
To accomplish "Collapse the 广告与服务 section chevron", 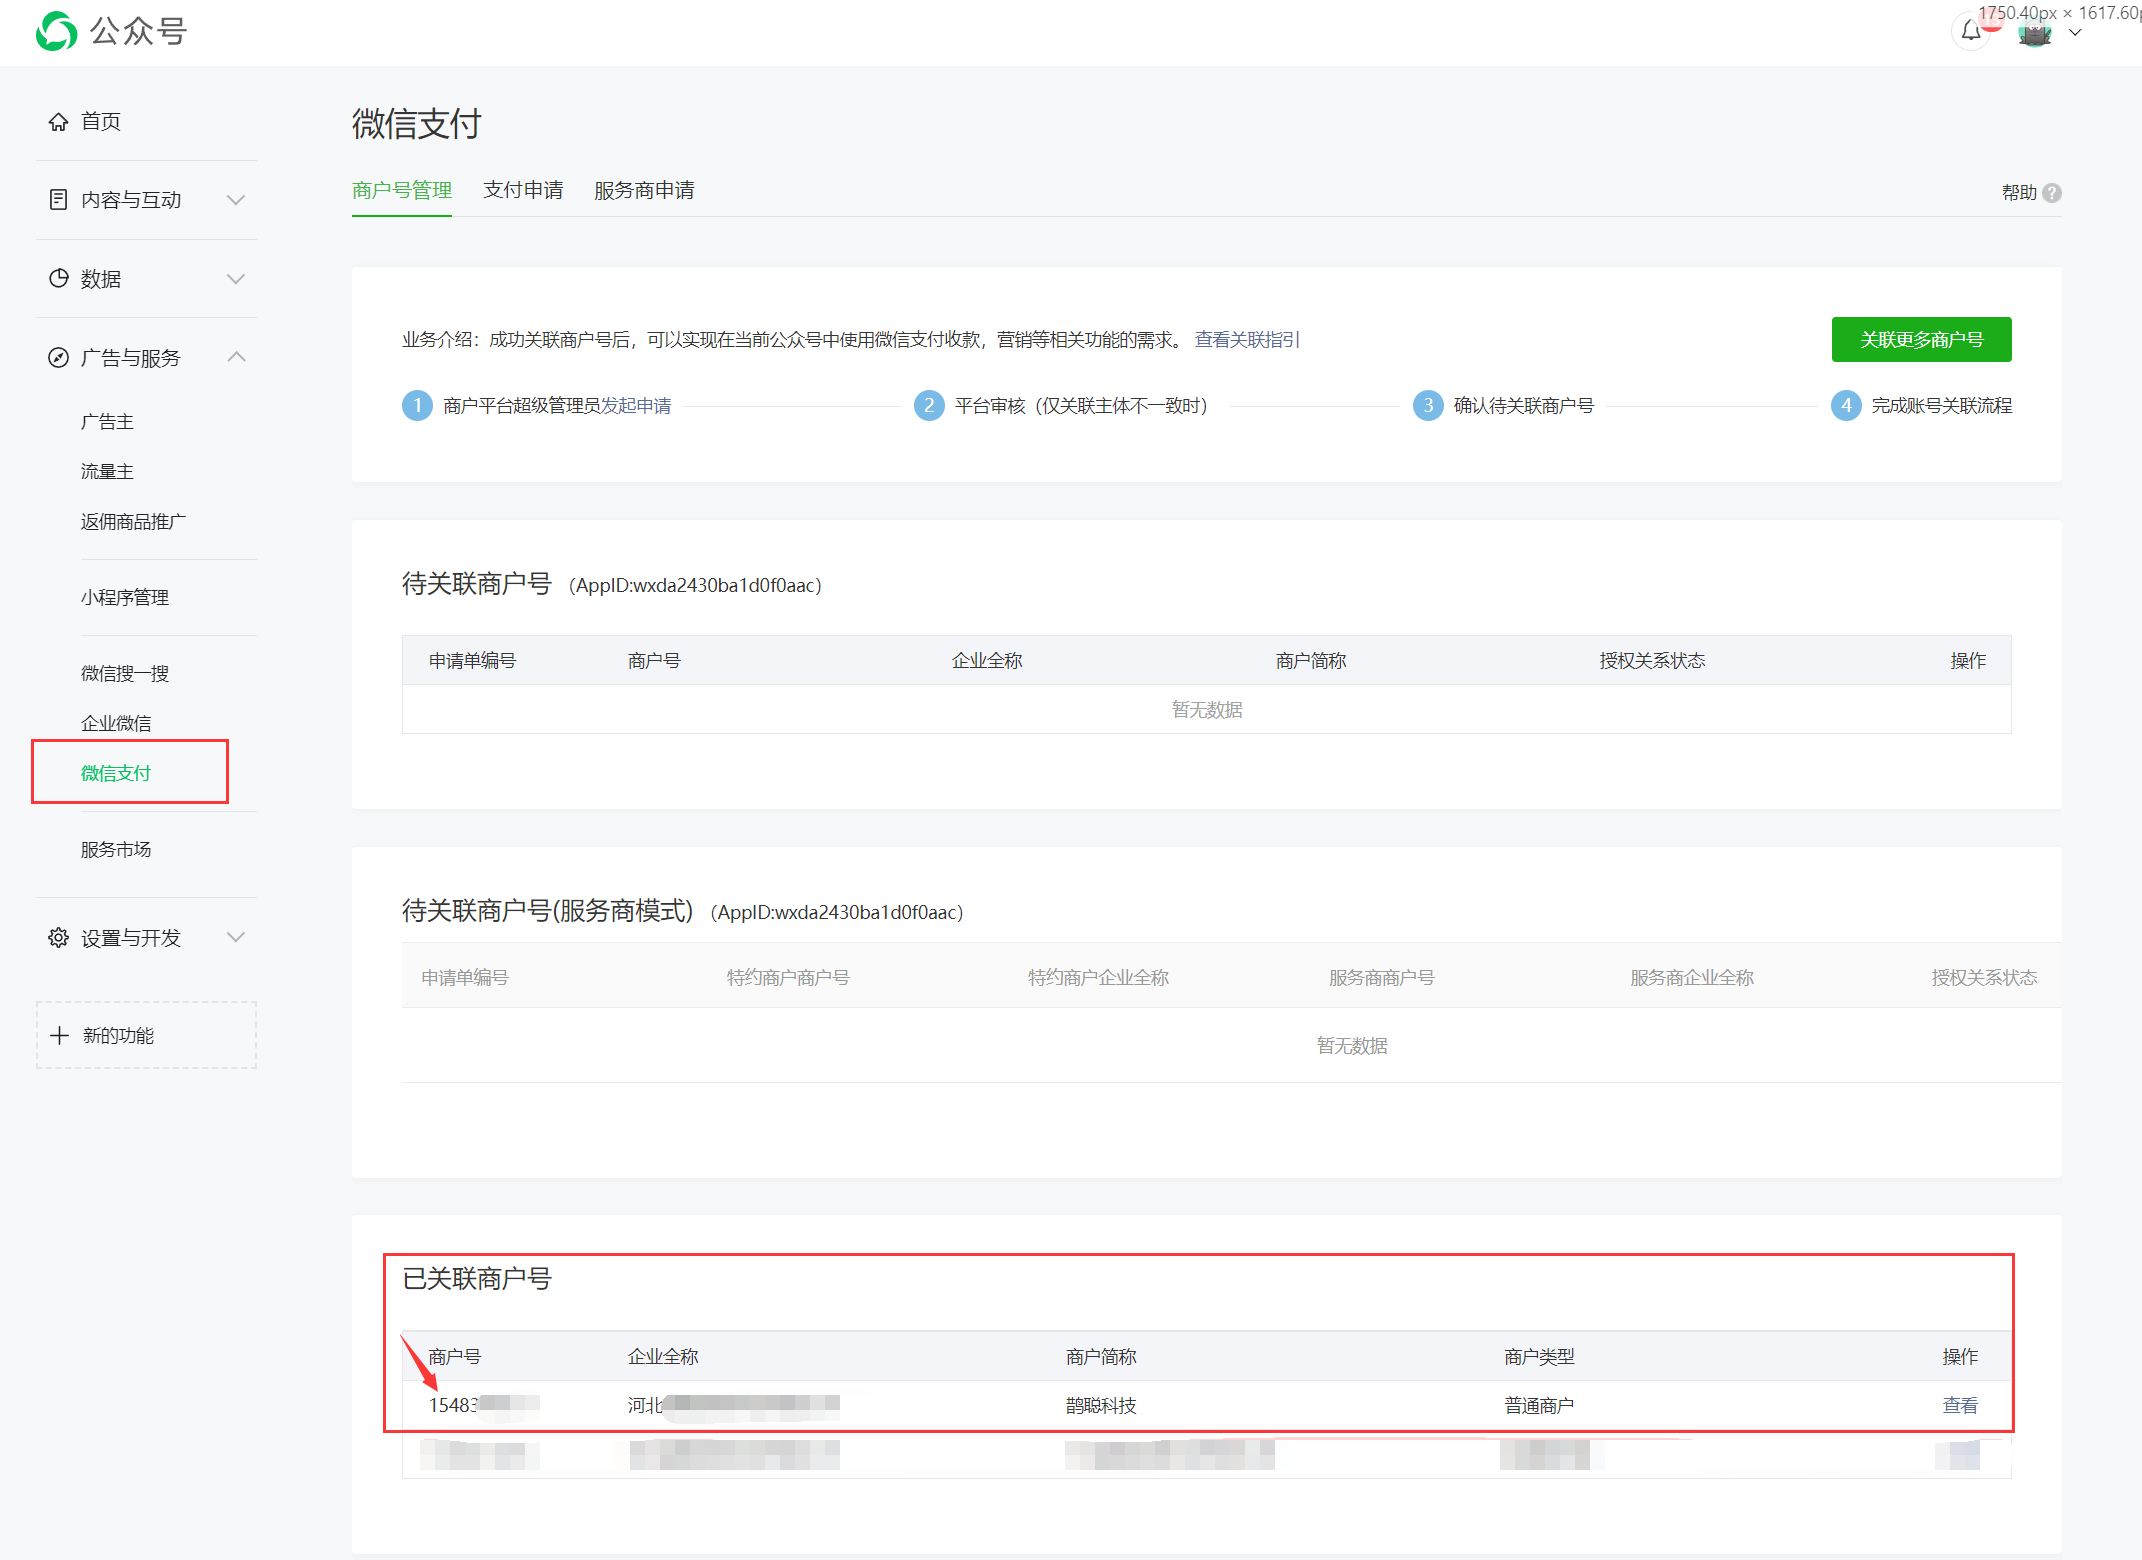I will click(236, 357).
